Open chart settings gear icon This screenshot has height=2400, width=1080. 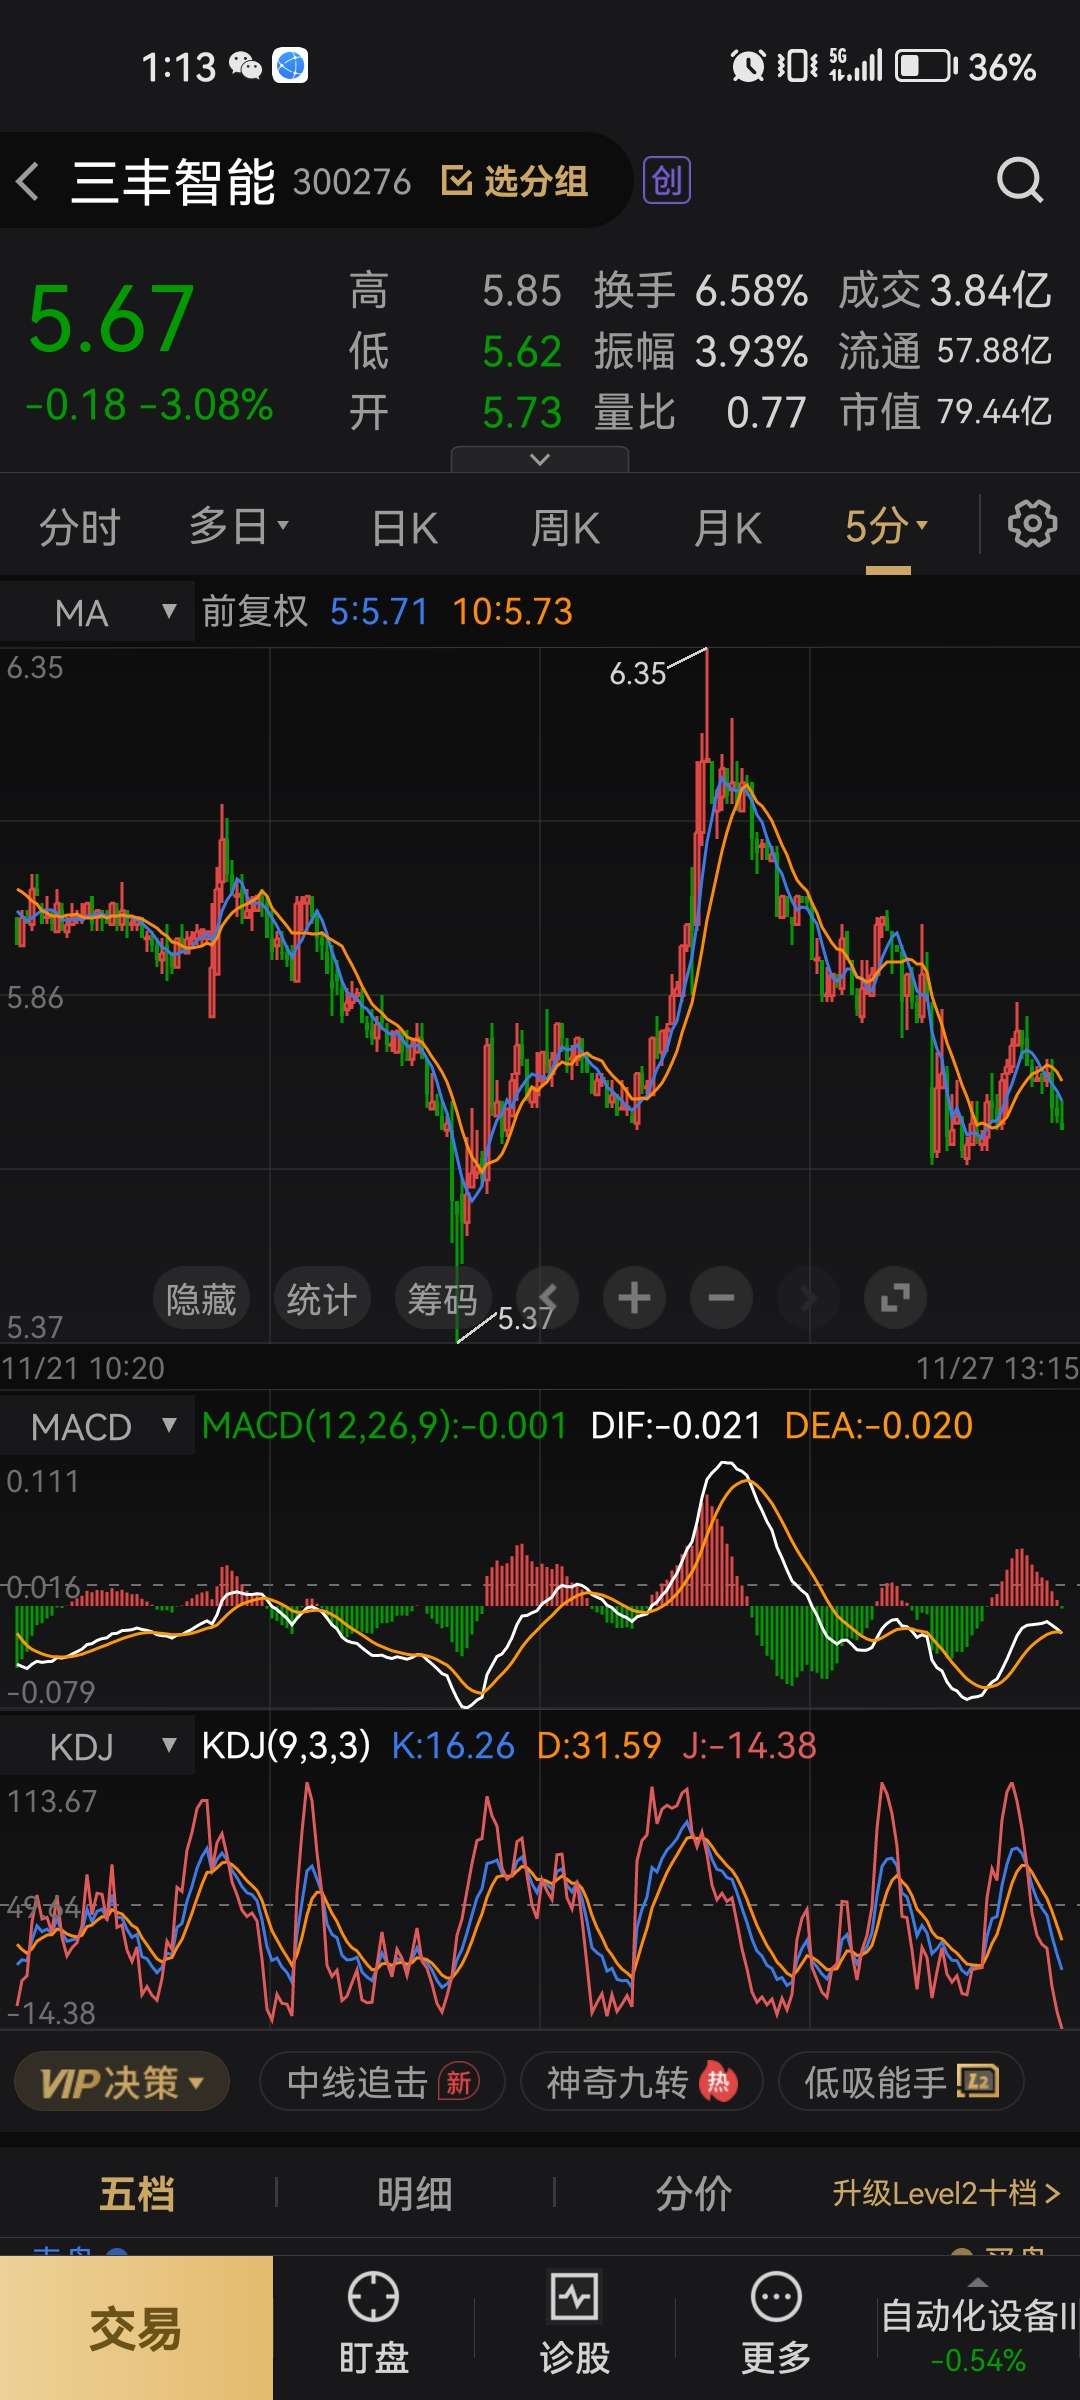1032,524
